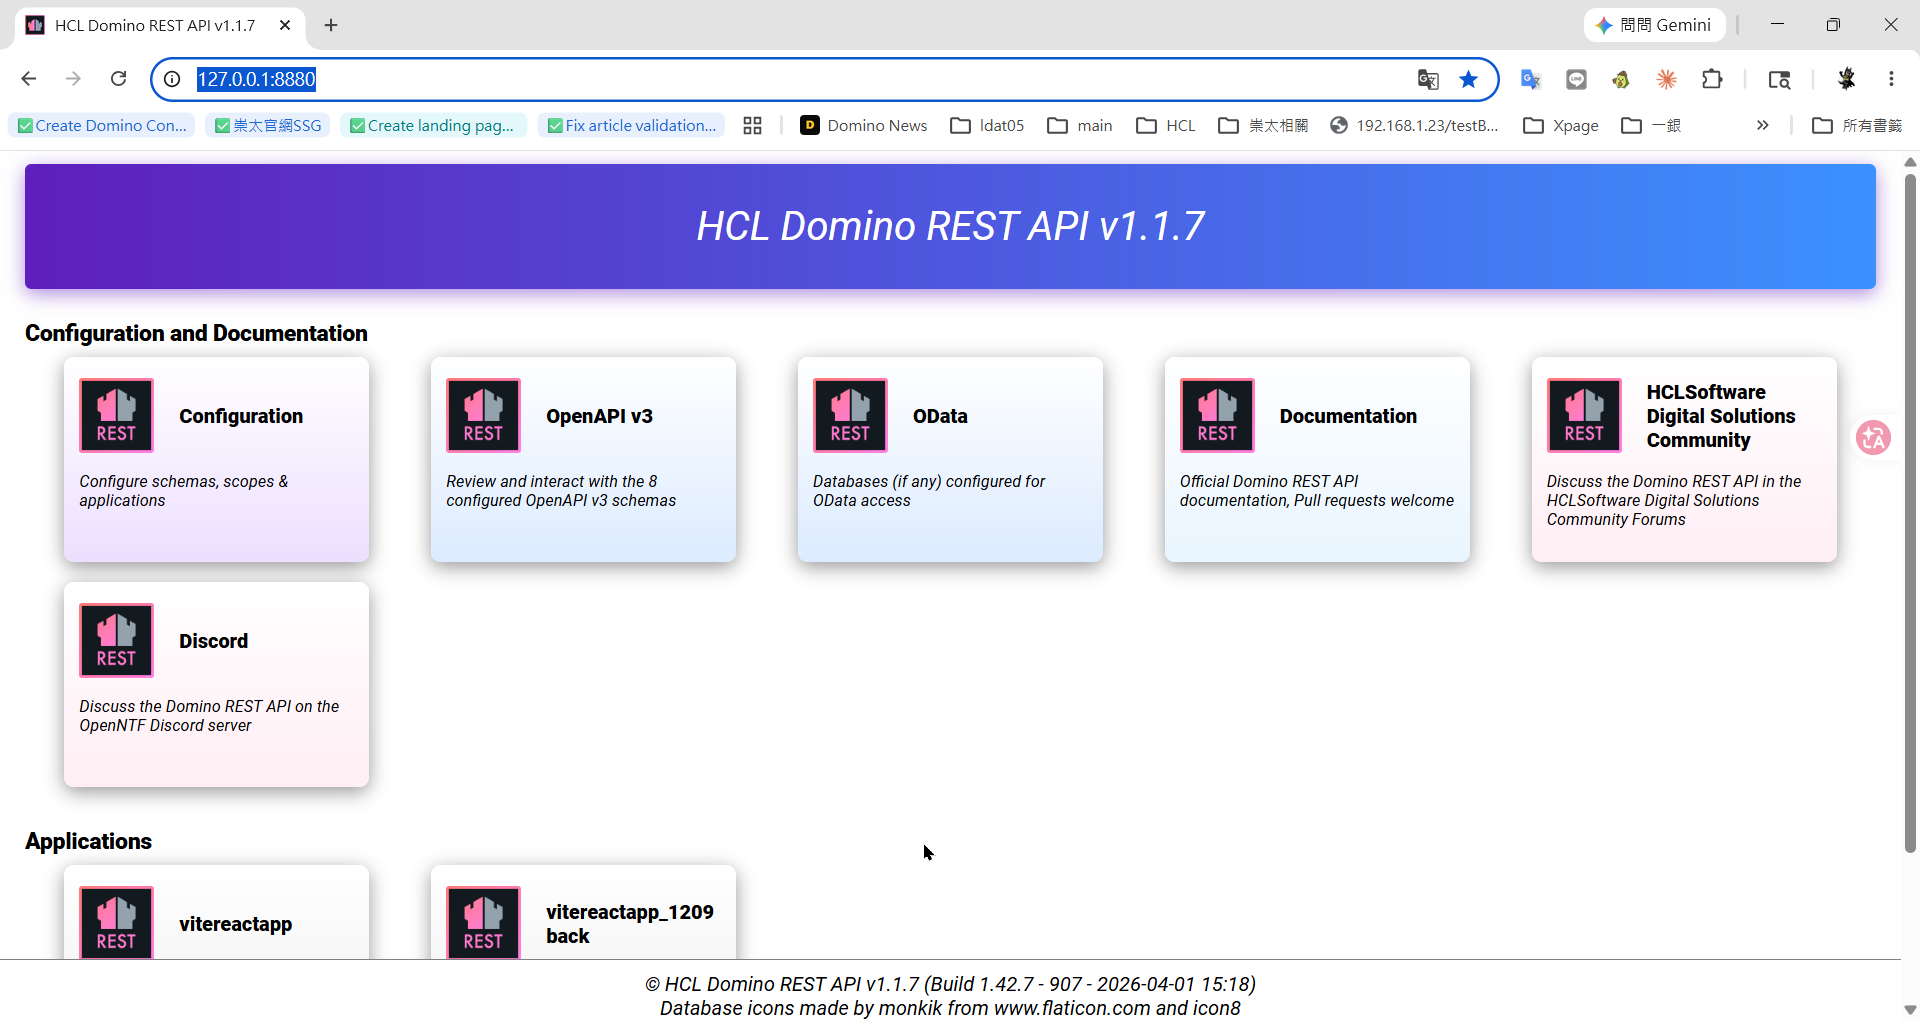Go forward to the next page
Image resolution: width=1920 pixels, height=1020 pixels.
tap(73, 79)
